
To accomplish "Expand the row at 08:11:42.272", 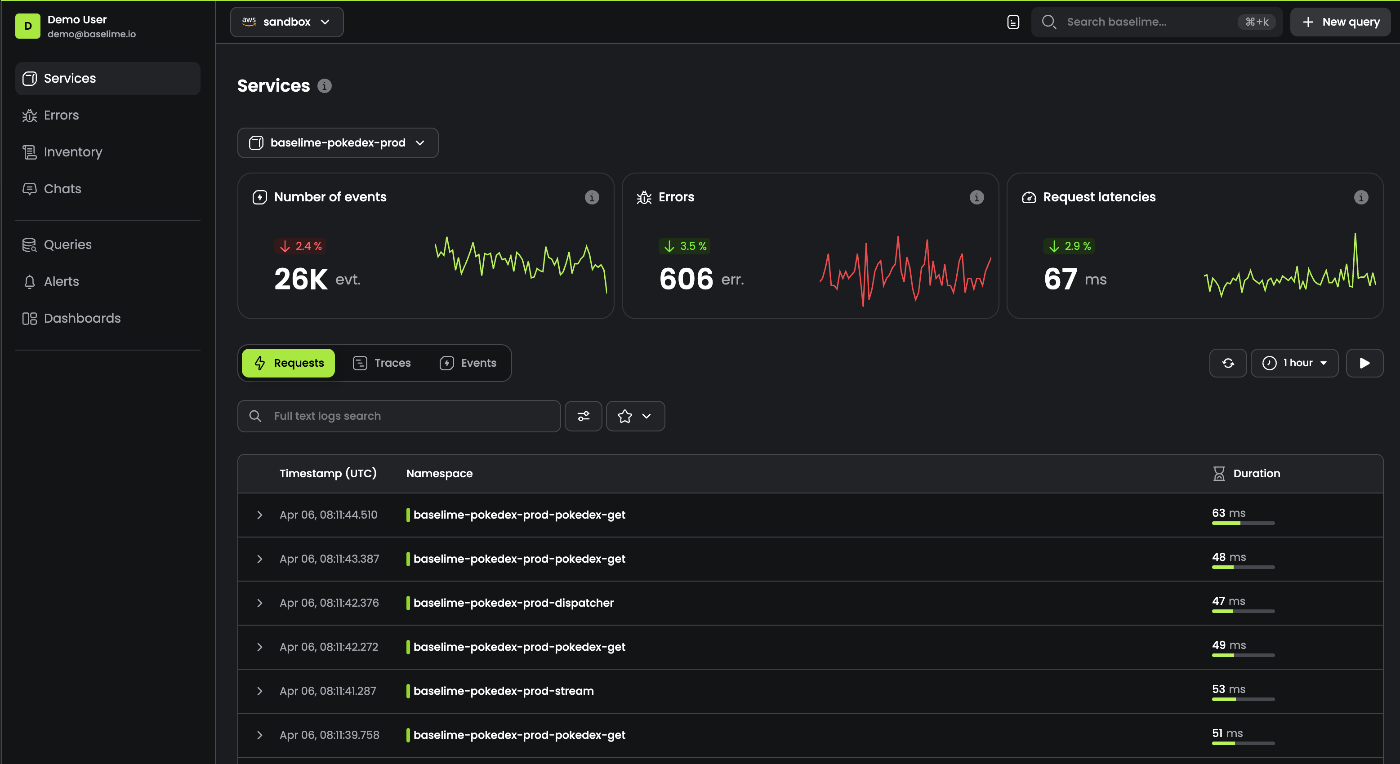I will (260, 647).
